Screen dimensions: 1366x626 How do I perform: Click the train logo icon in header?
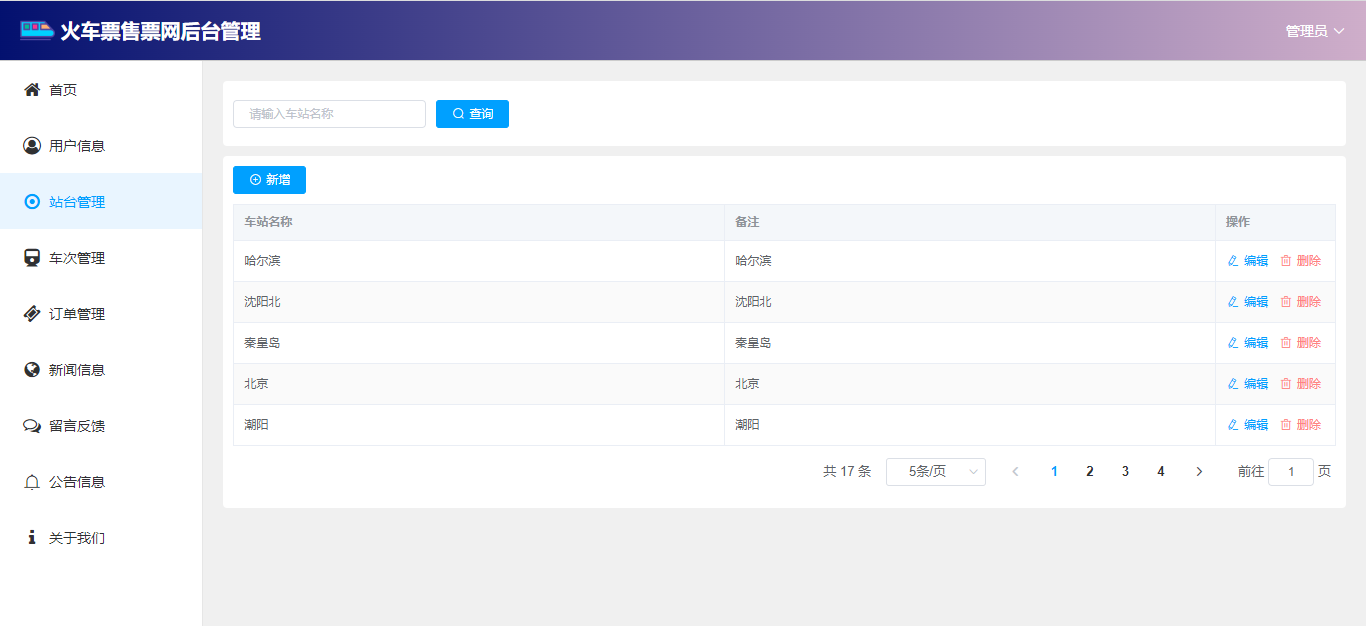(37, 31)
